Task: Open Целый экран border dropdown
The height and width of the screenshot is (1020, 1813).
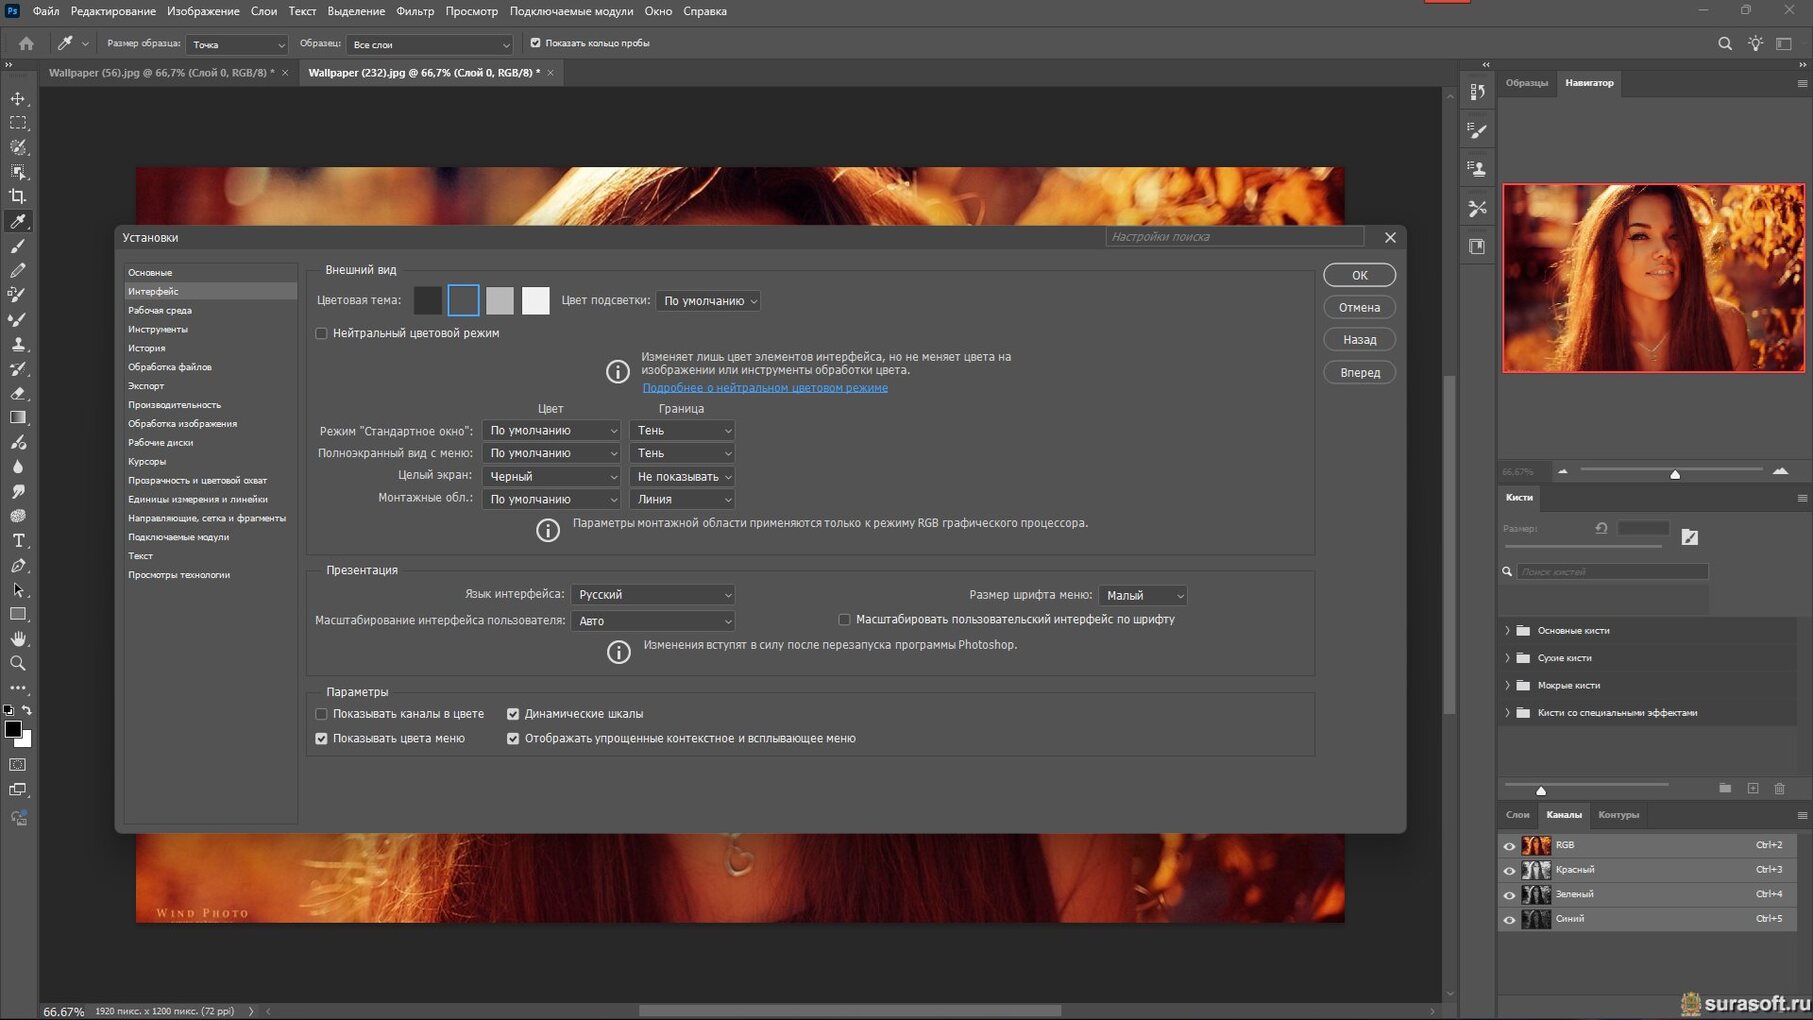Action: [682, 477]
